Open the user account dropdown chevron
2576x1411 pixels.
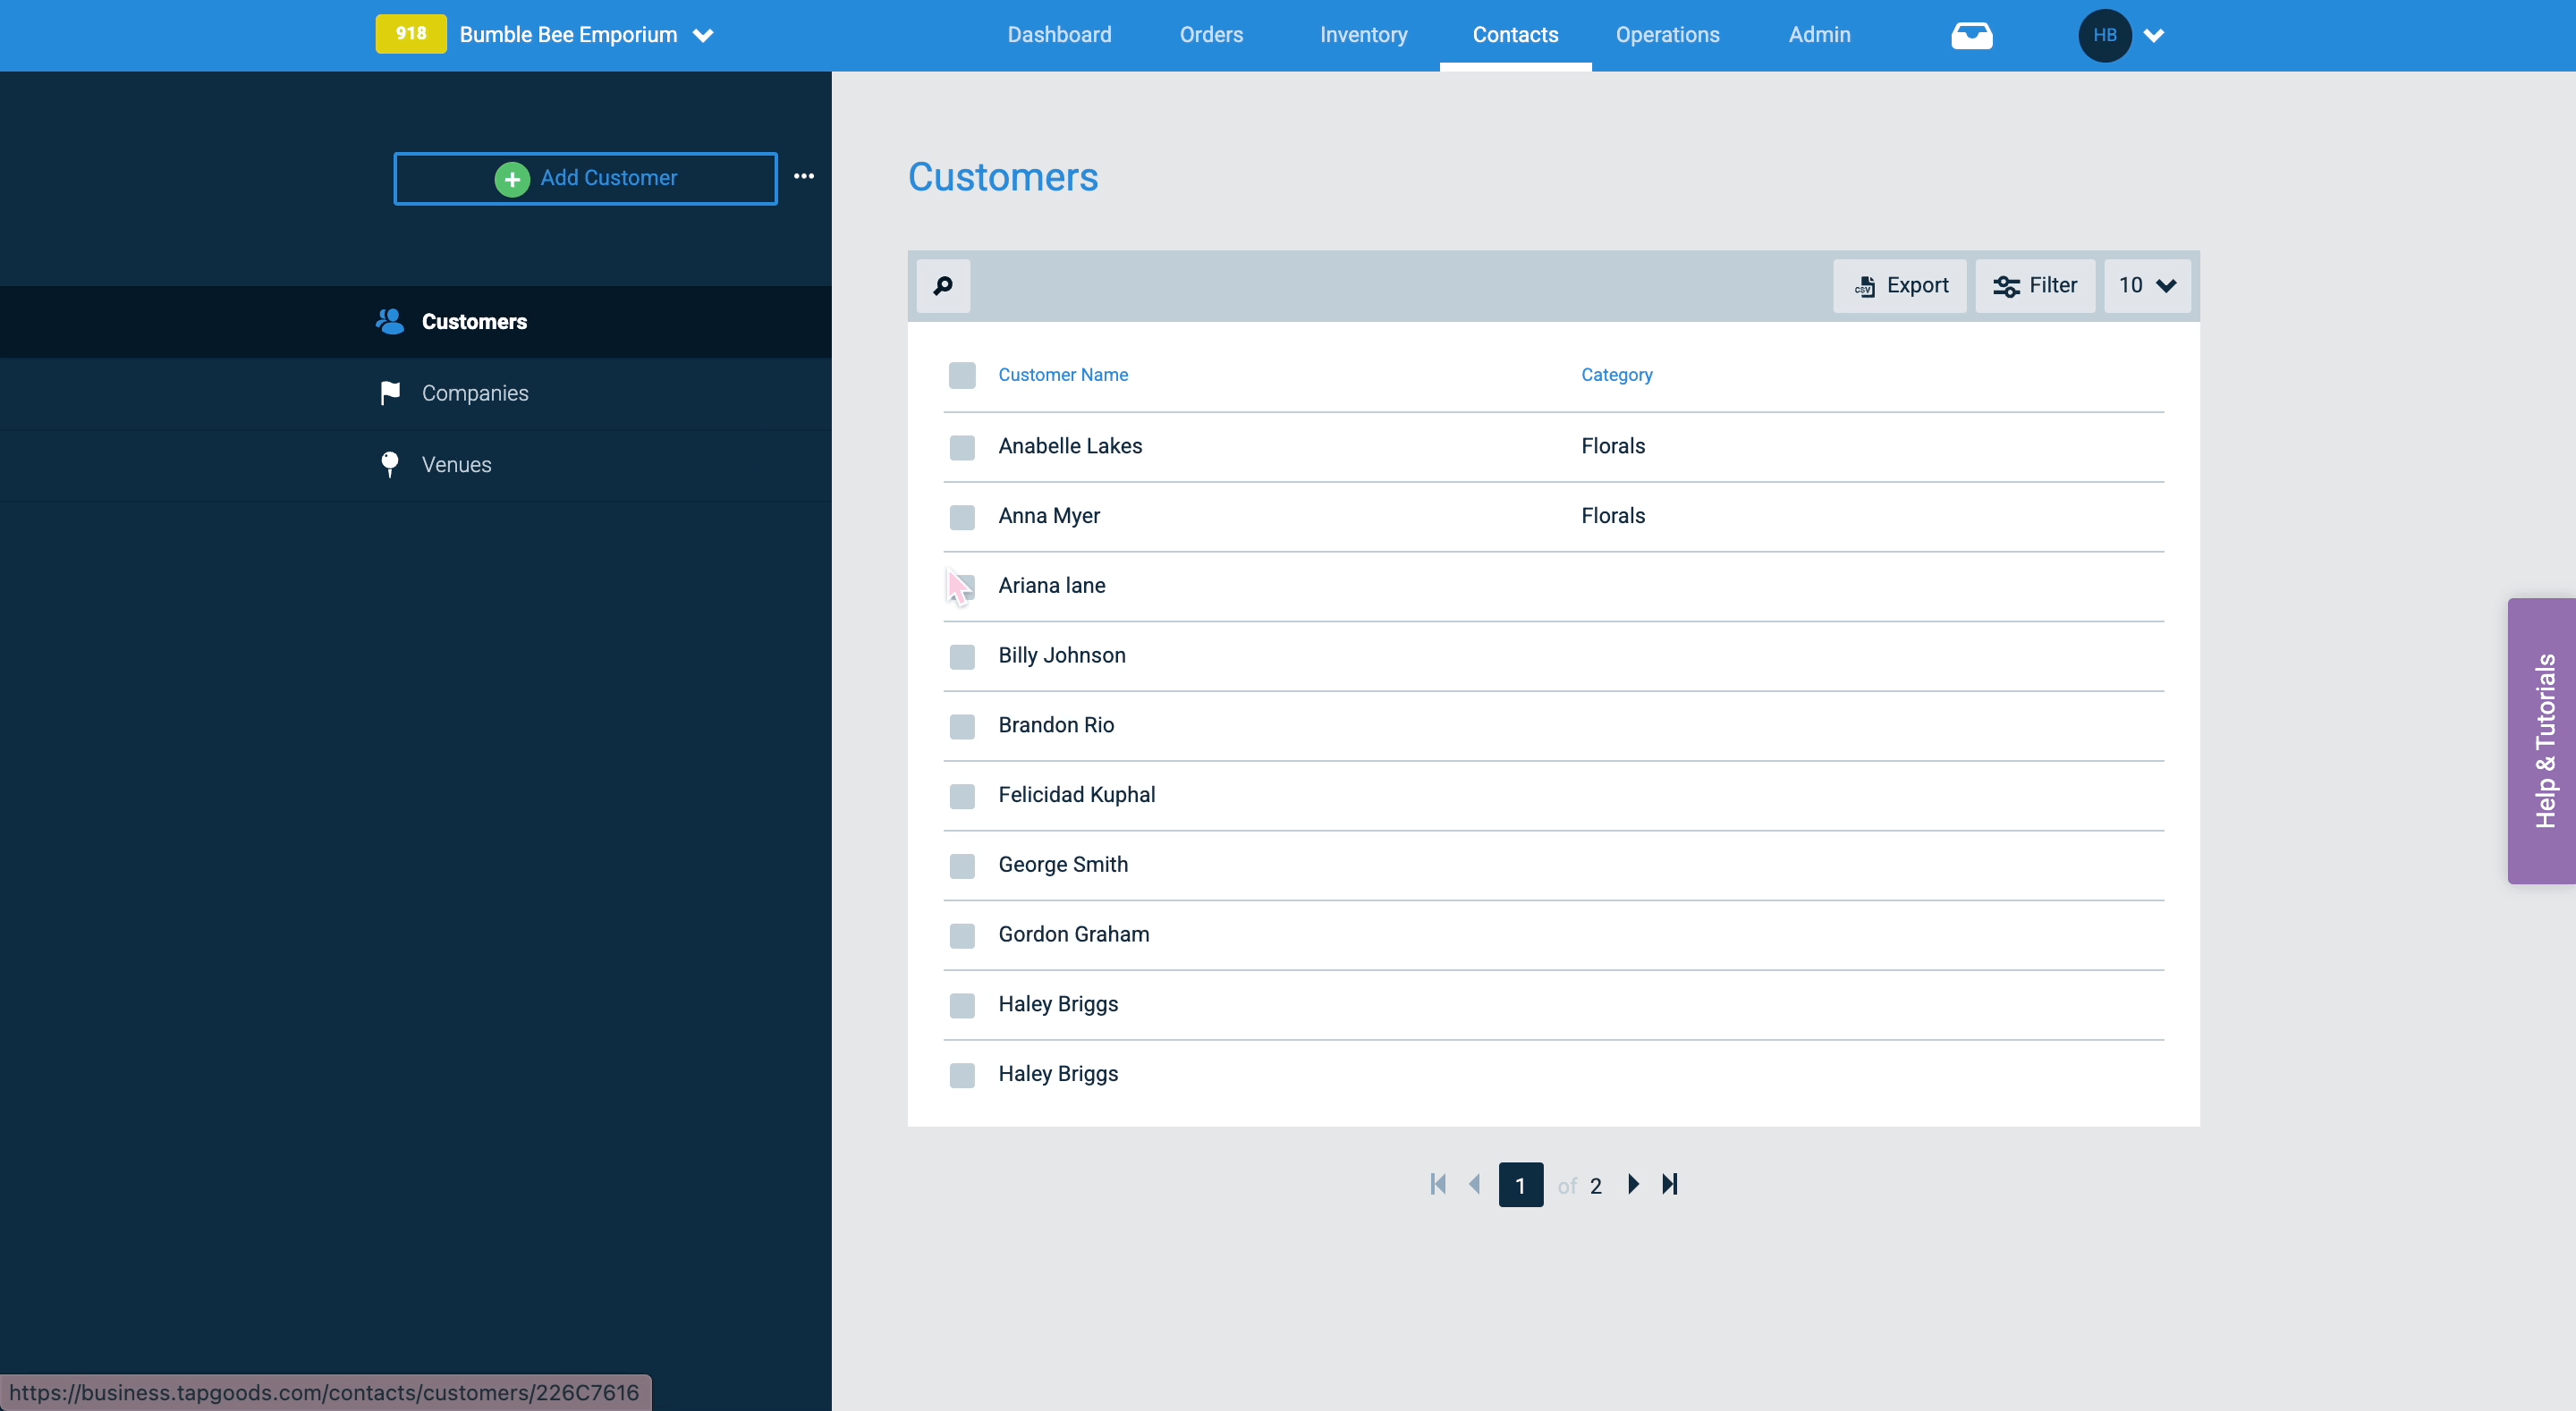click(x=2153, y=36)
